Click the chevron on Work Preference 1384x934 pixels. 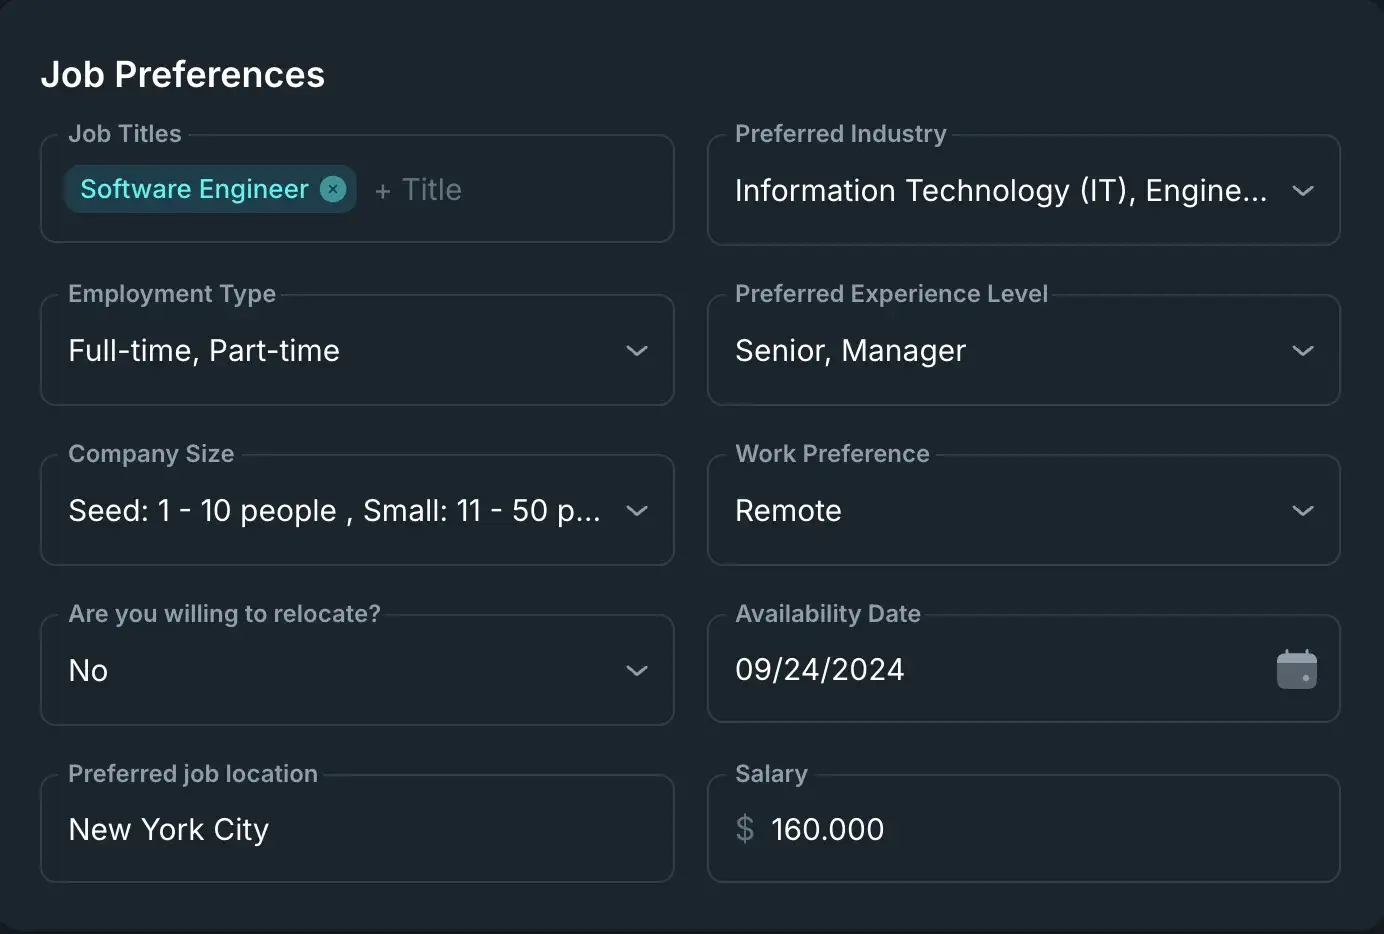pos(1303,510)
